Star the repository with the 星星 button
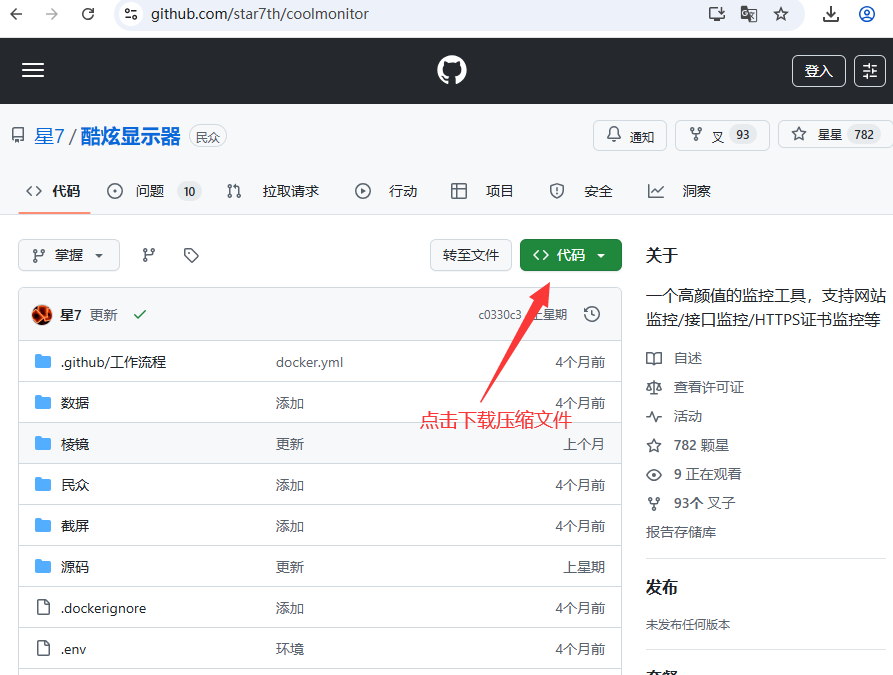This screenshot has height=675, width=893. (835, 135)
